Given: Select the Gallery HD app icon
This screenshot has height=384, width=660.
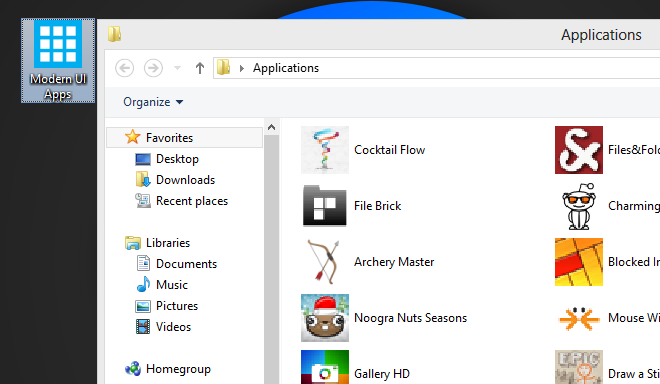Looking at the screenshot, I should pos(325,367).
